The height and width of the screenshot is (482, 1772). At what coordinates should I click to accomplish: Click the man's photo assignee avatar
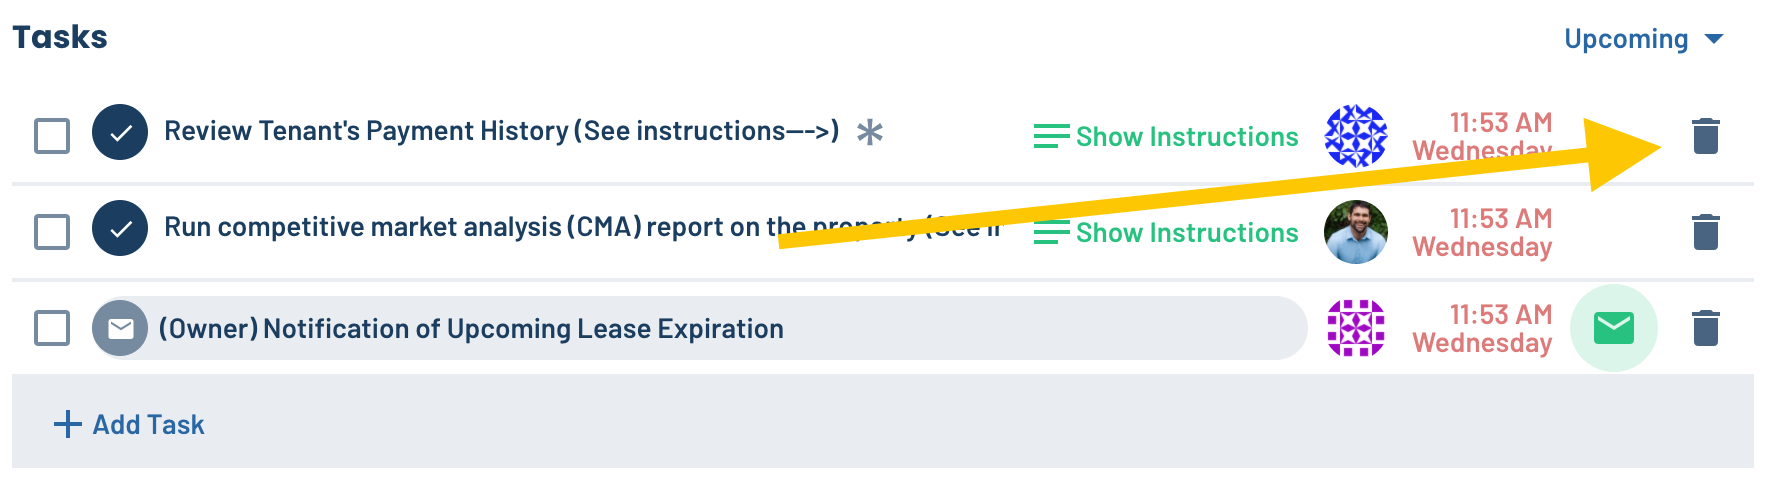[x=1356, y=232]
